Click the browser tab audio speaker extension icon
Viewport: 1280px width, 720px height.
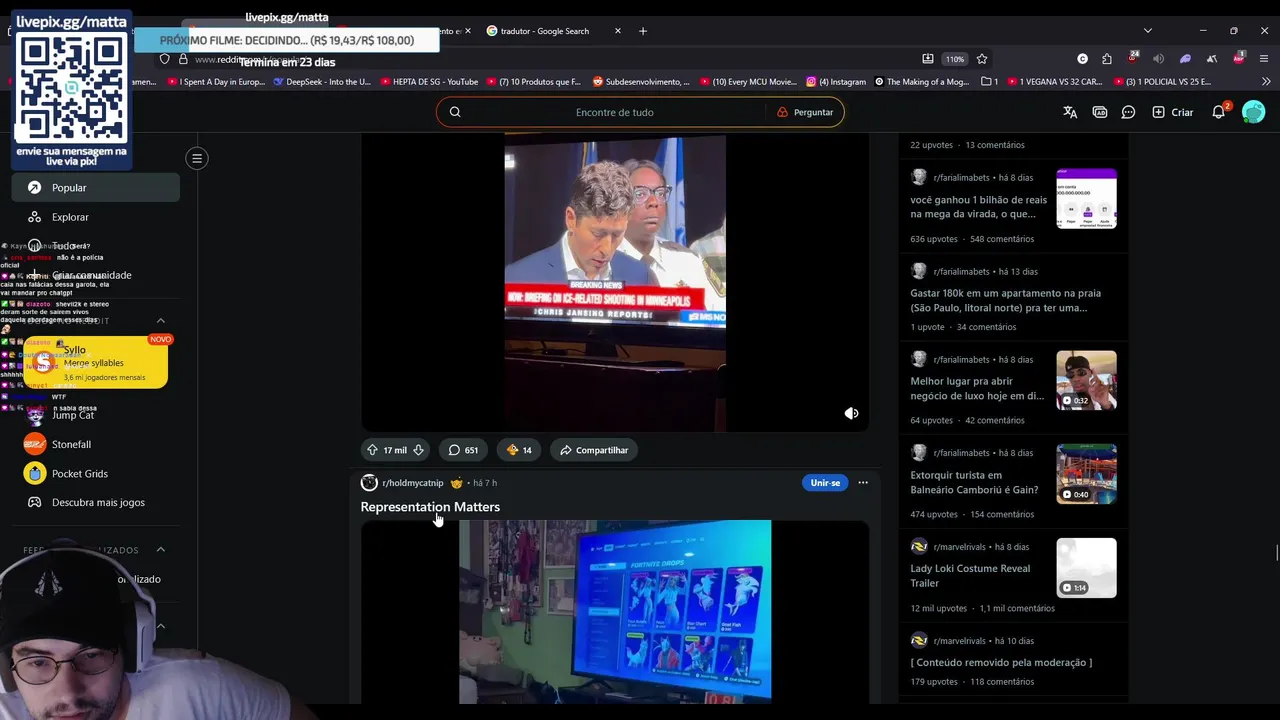(1159, 59)
